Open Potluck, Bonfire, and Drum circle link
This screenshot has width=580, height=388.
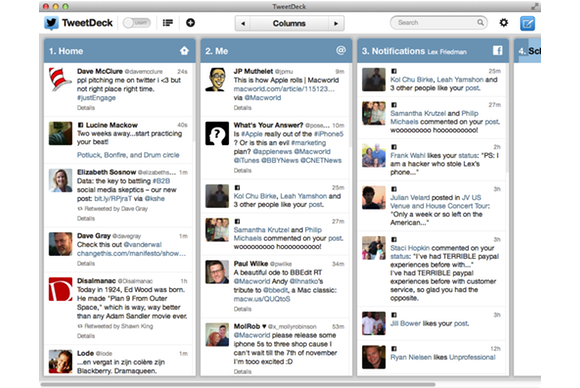click(x=128, y=155)
